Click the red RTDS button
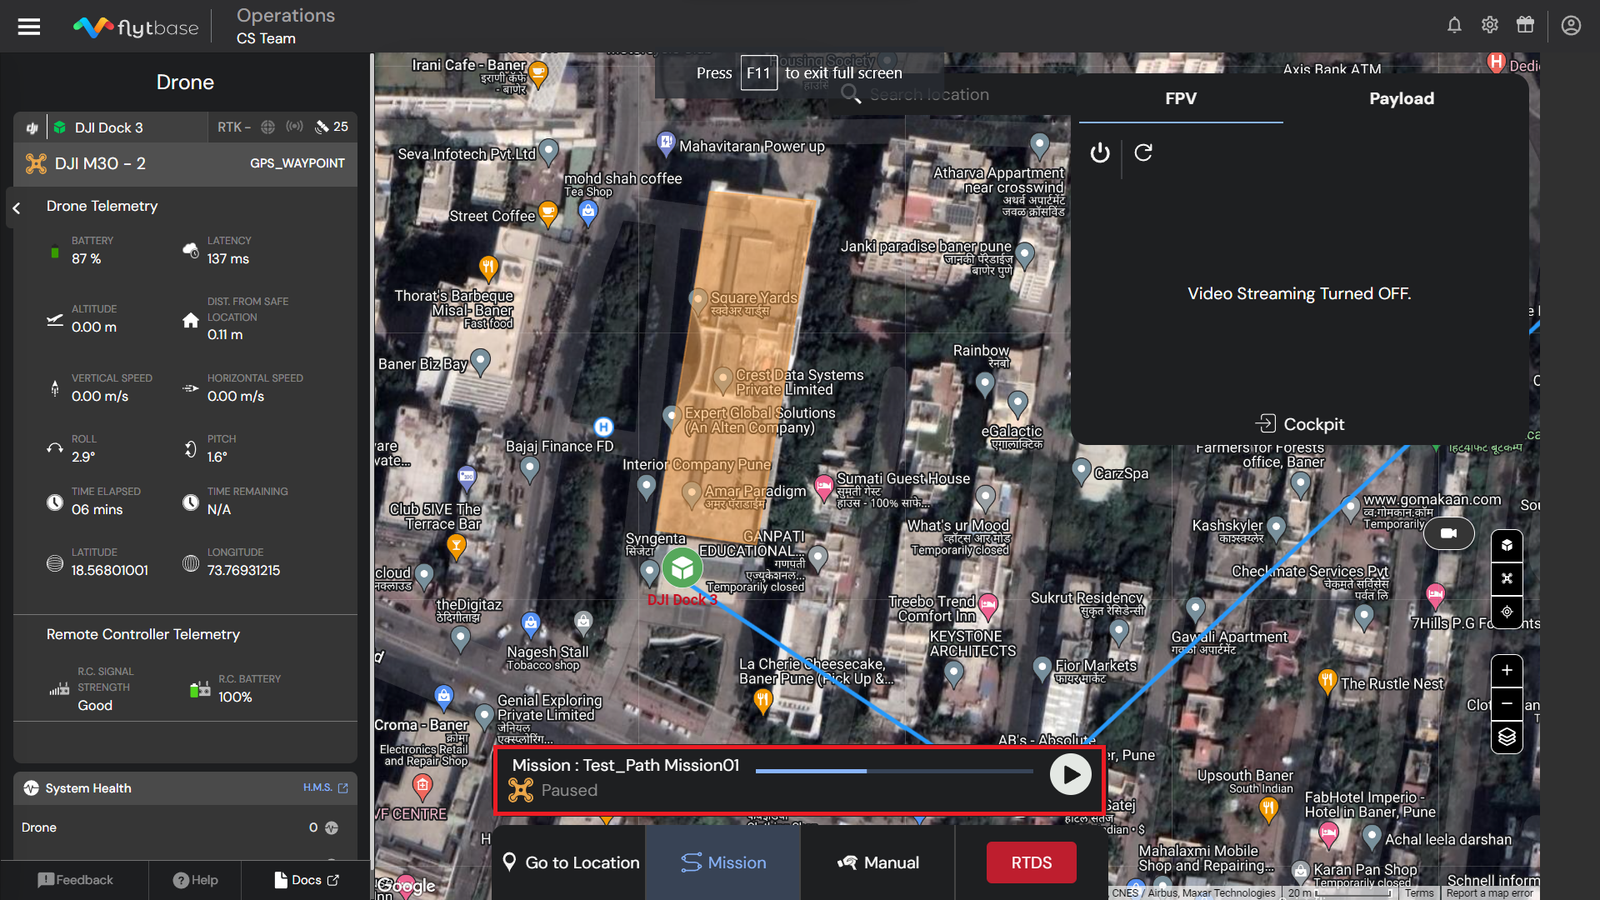Viewport: 1600px width, 900px height. point(1031,863)
